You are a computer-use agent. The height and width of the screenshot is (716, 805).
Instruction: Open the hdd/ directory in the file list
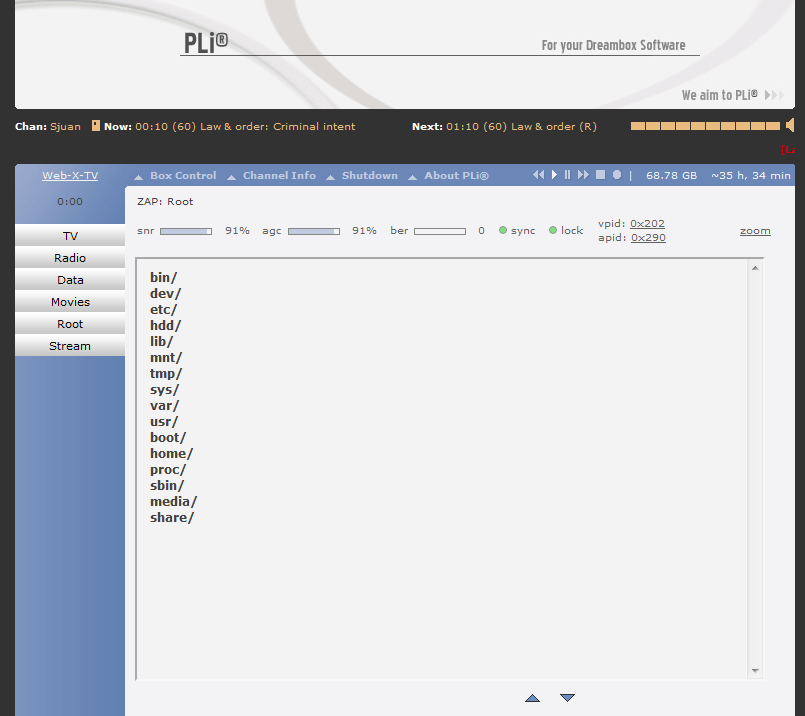point(165,325)
